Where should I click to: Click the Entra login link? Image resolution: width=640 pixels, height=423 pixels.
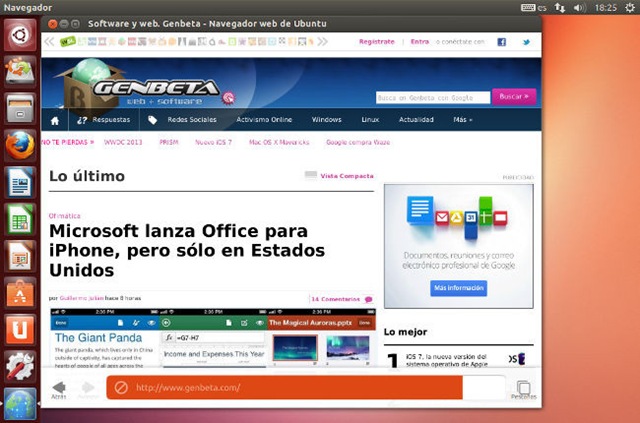tap(420, 42)
